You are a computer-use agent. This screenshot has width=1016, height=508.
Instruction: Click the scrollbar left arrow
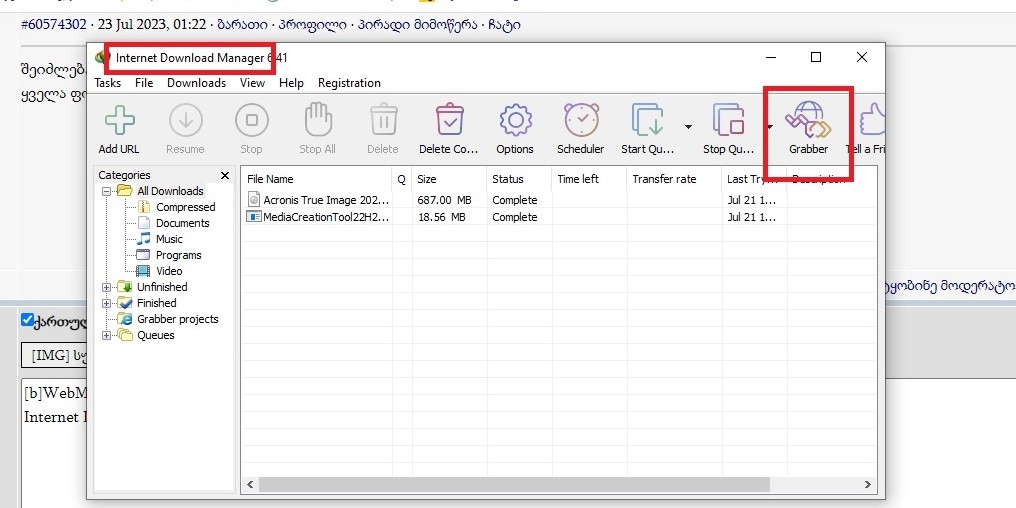(249, 485)
